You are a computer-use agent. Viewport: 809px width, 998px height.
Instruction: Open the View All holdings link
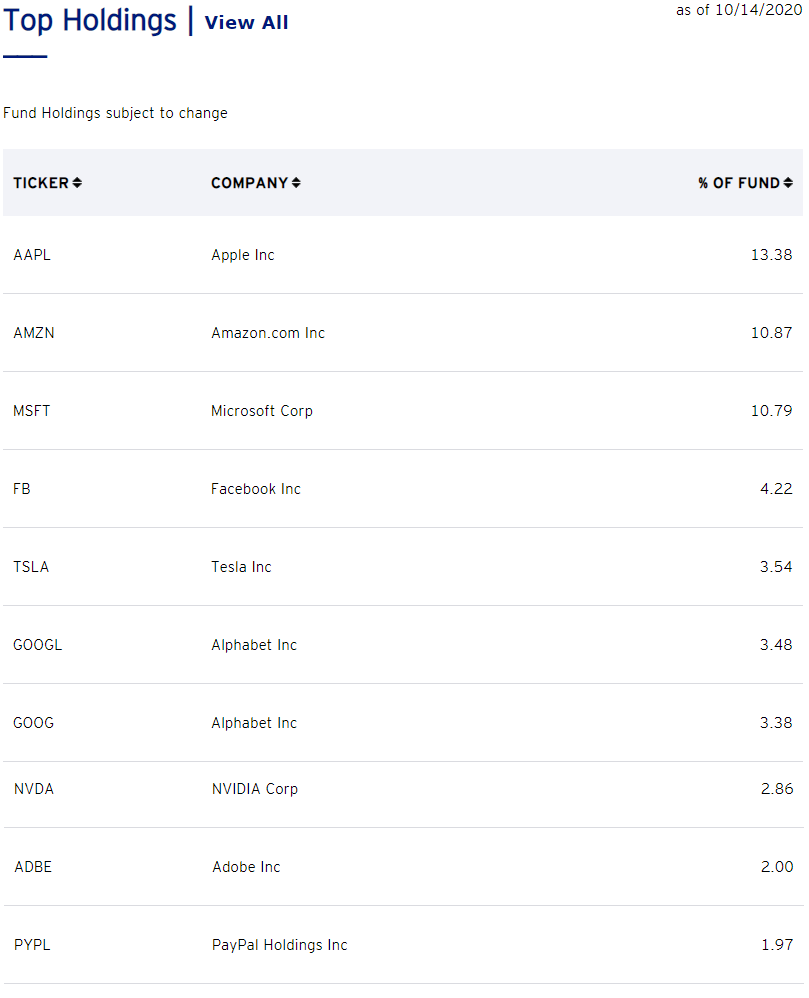point(246,22)
